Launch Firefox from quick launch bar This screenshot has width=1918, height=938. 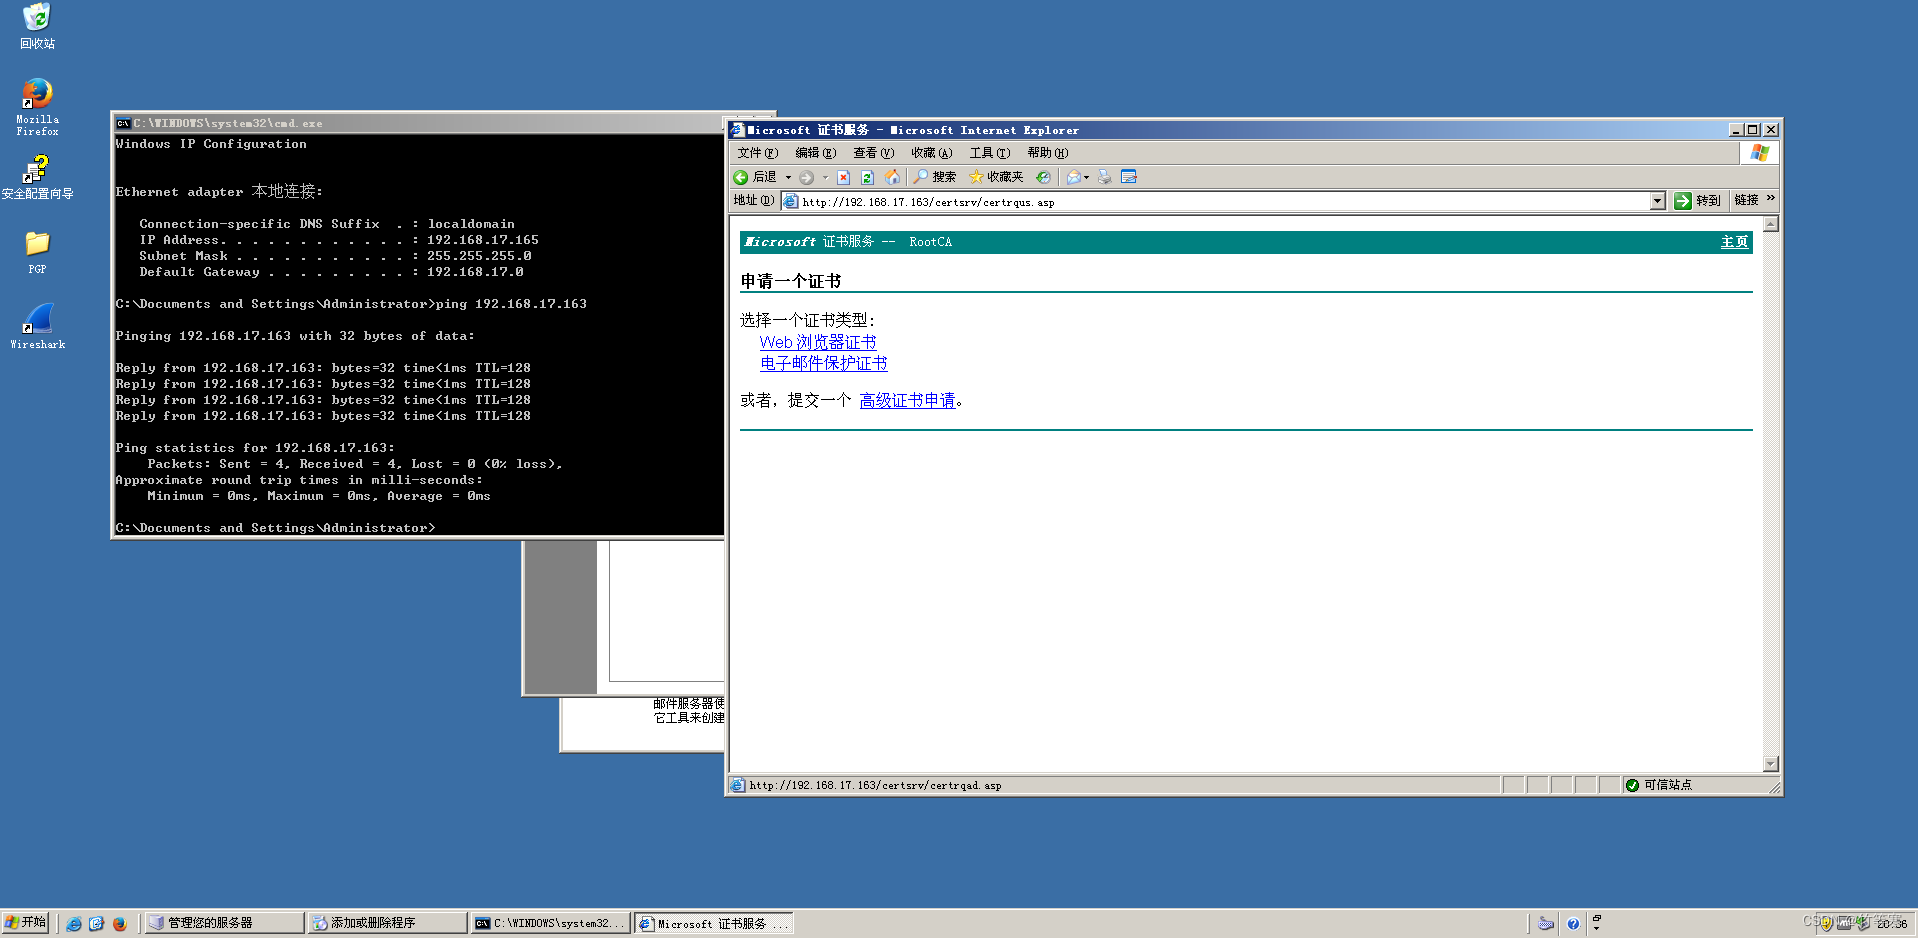click(x=119, y=923)
